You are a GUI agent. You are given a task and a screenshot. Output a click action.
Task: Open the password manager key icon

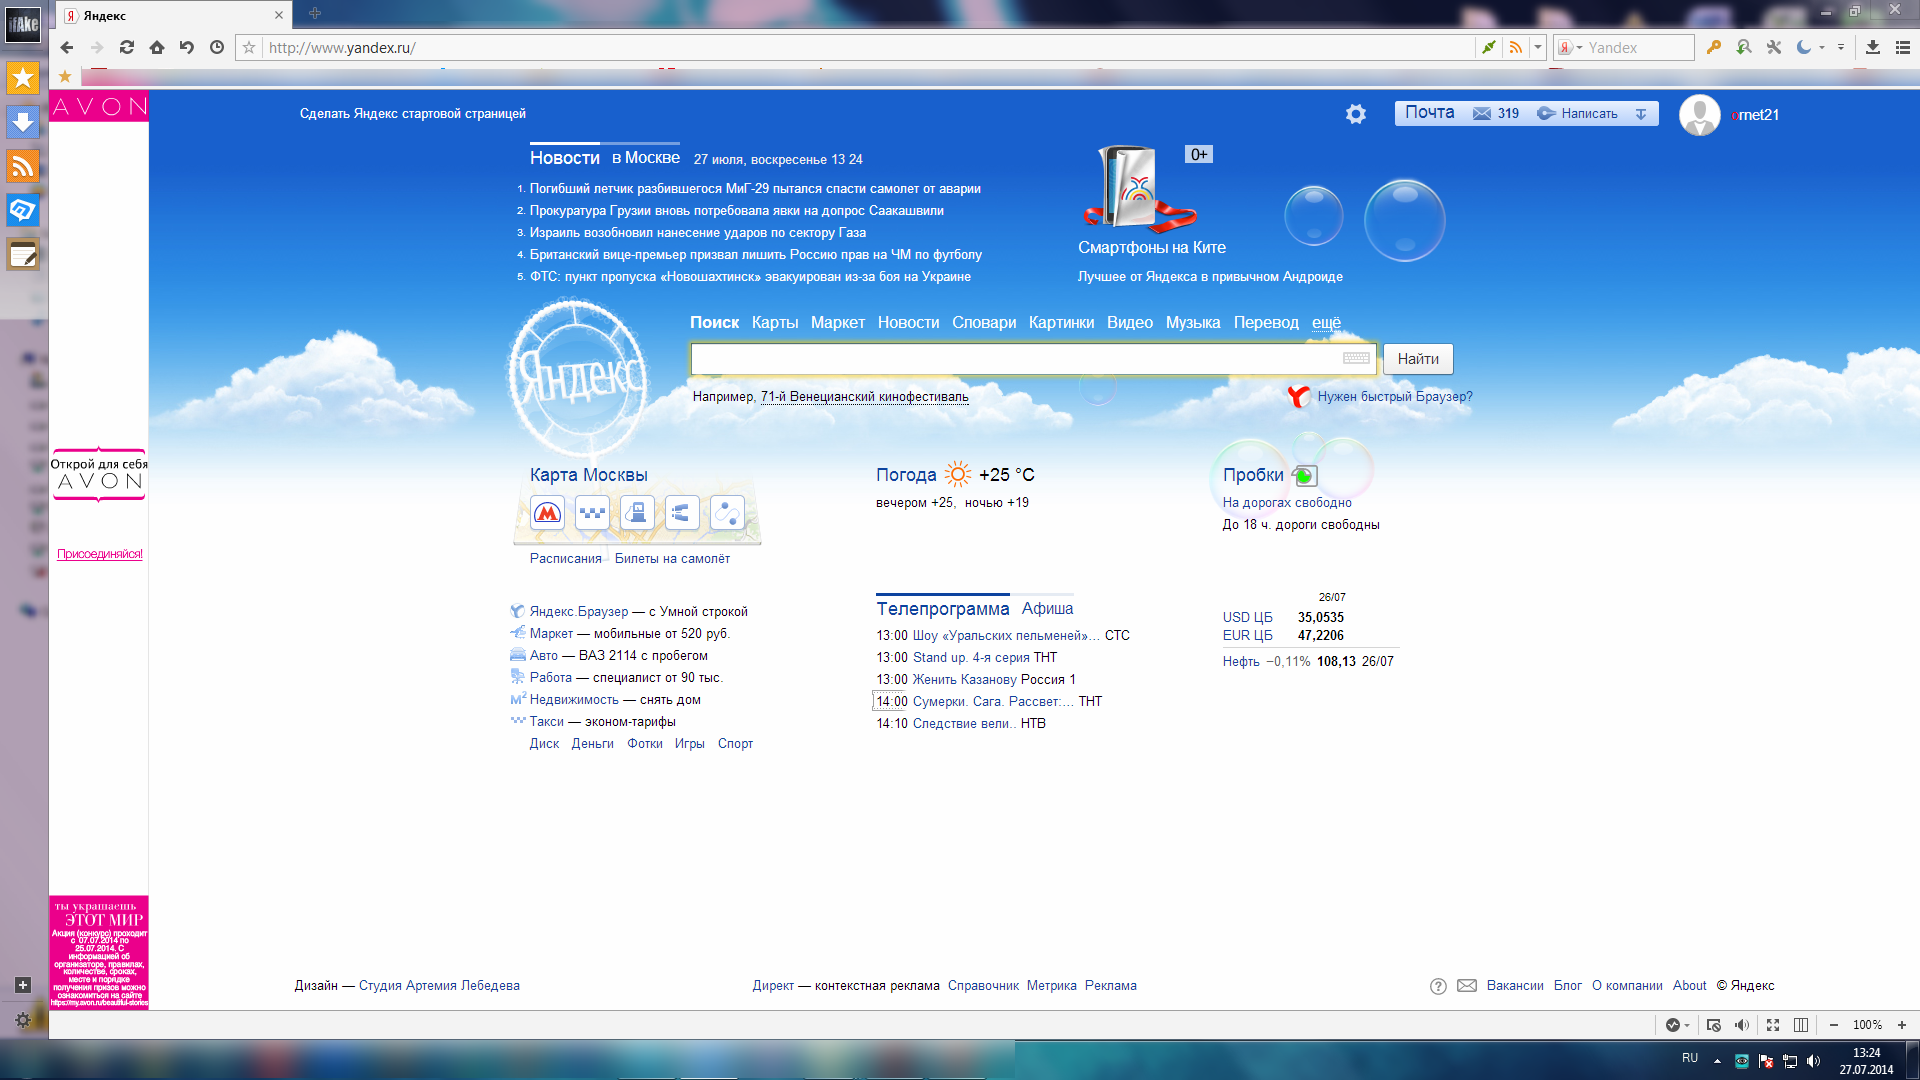pyautogui.click(x=1714, y=47)
